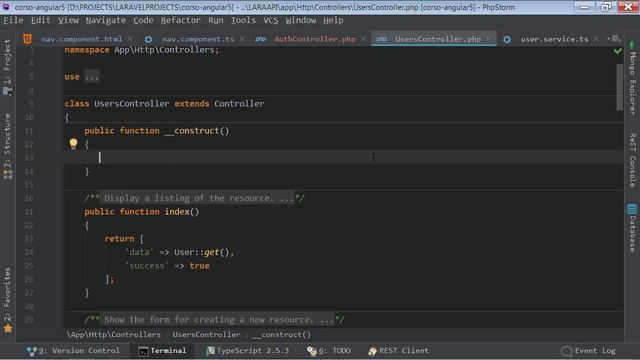Click the Terminal prompt icon

tap(143, 351)
